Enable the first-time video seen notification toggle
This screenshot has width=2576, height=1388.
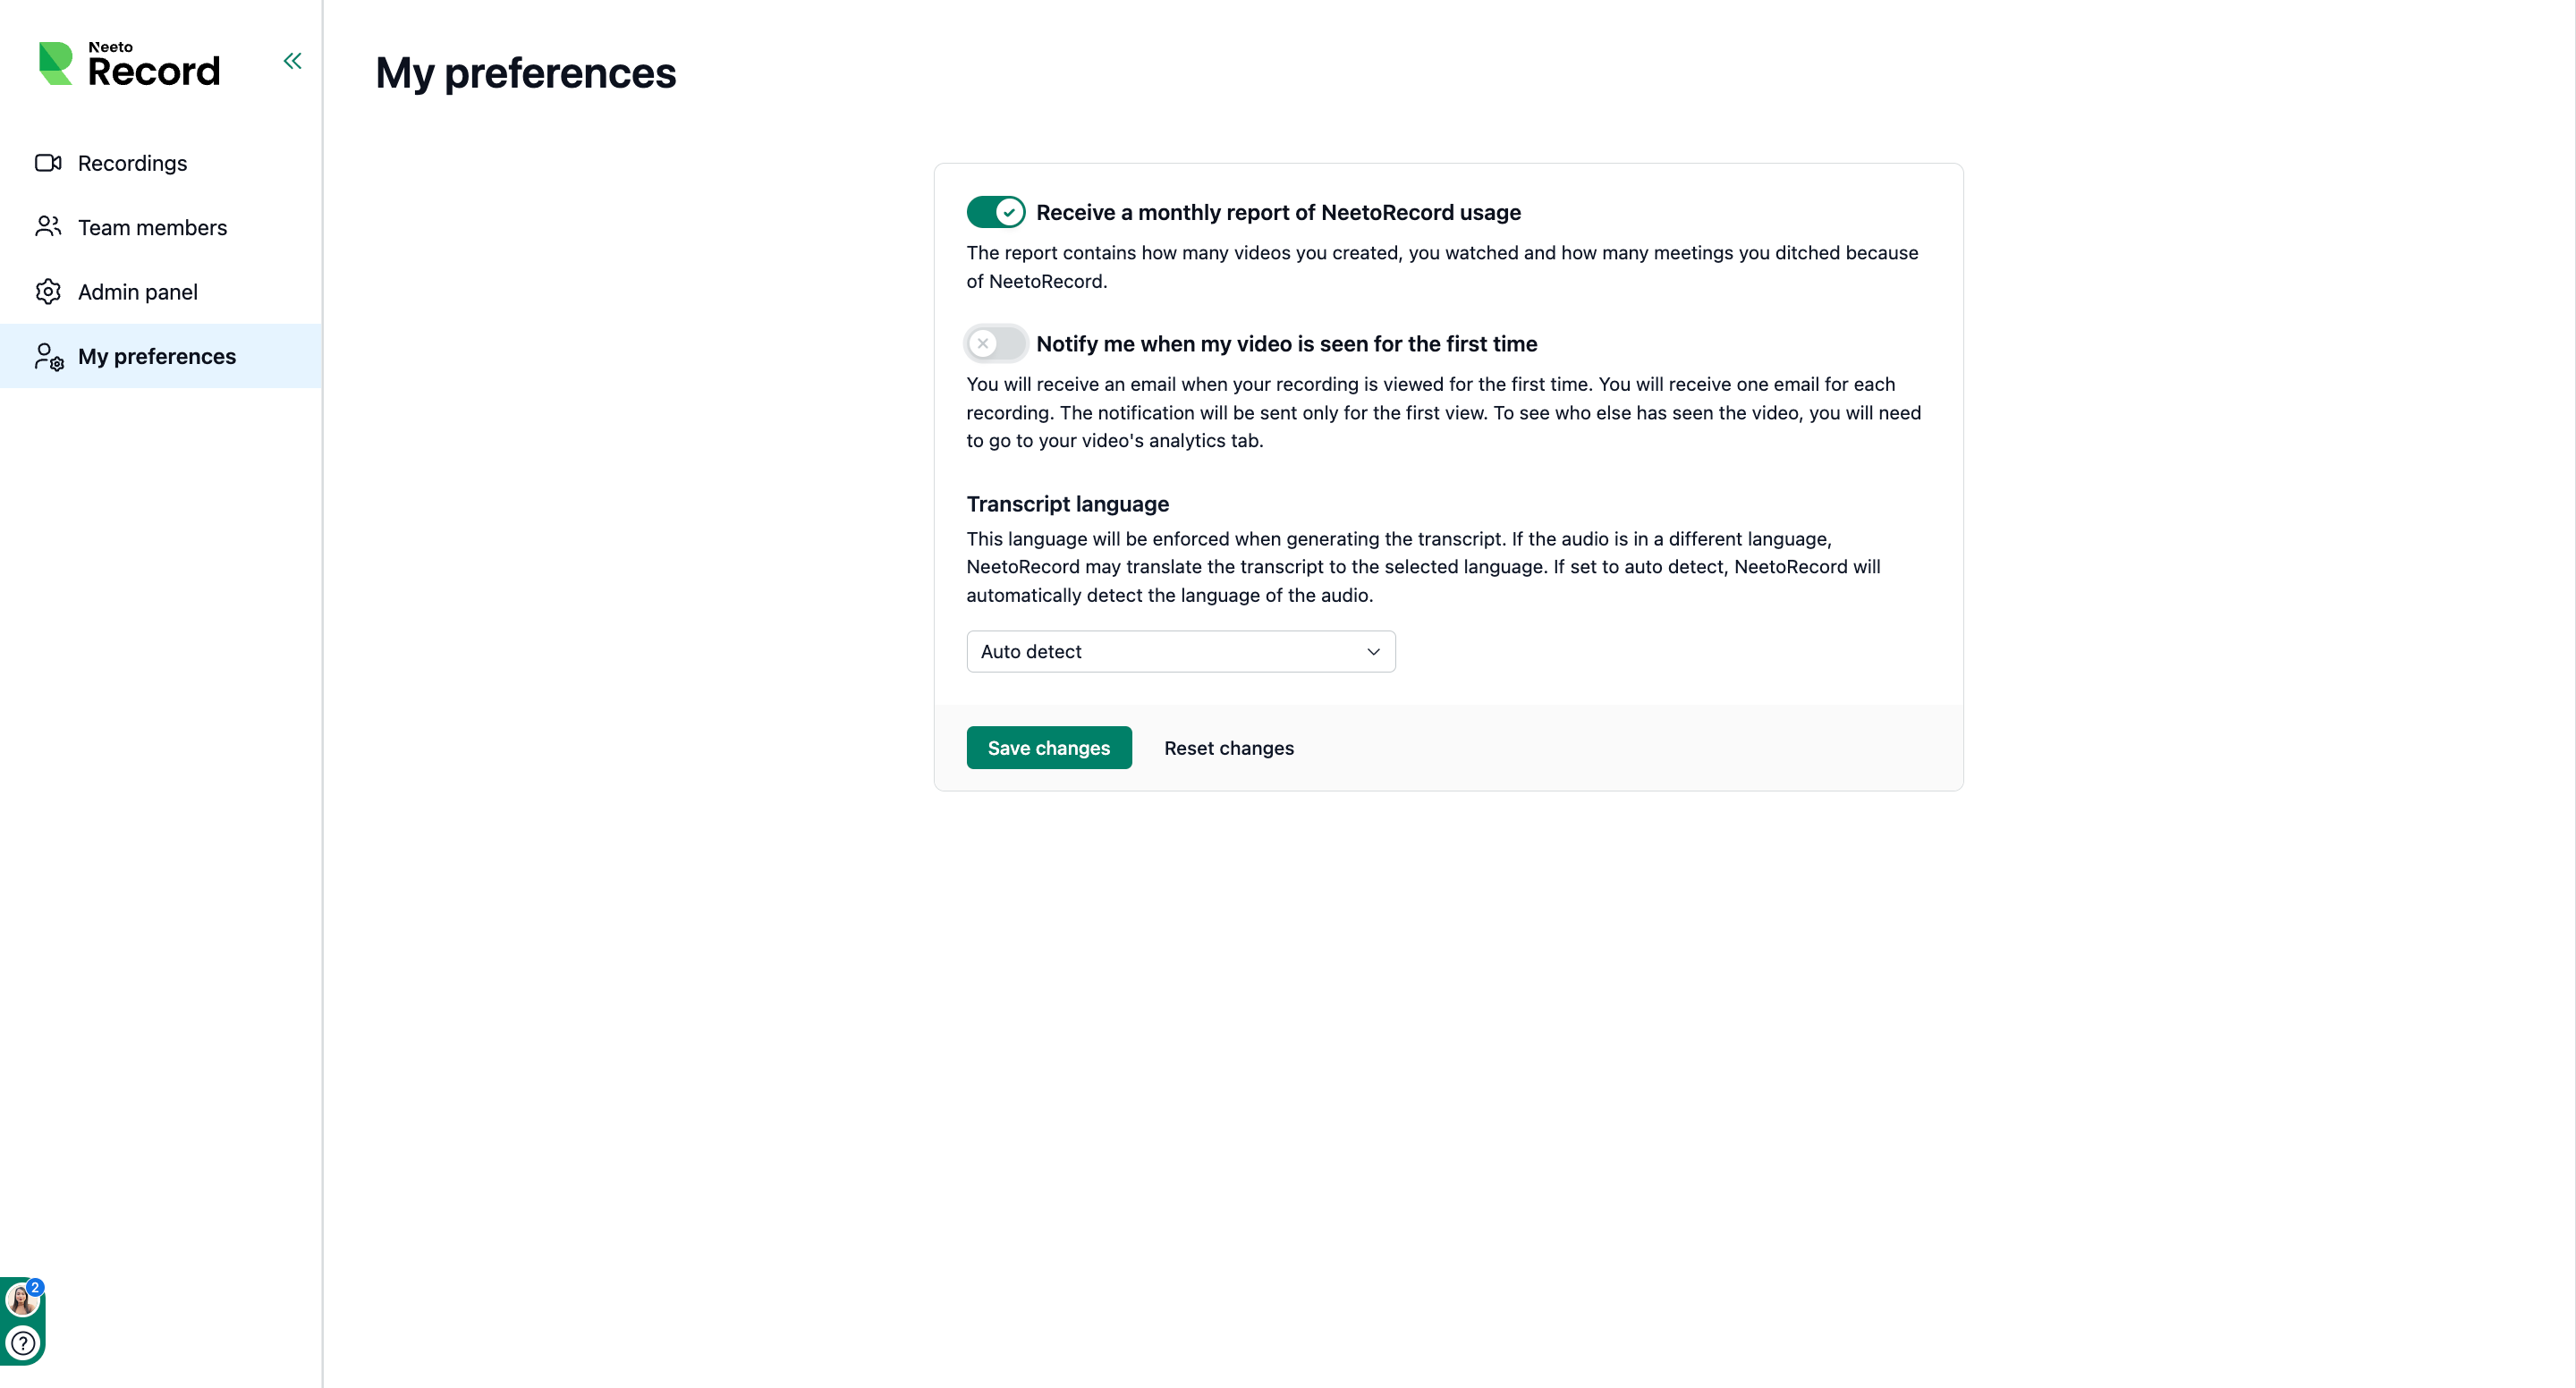996,343
